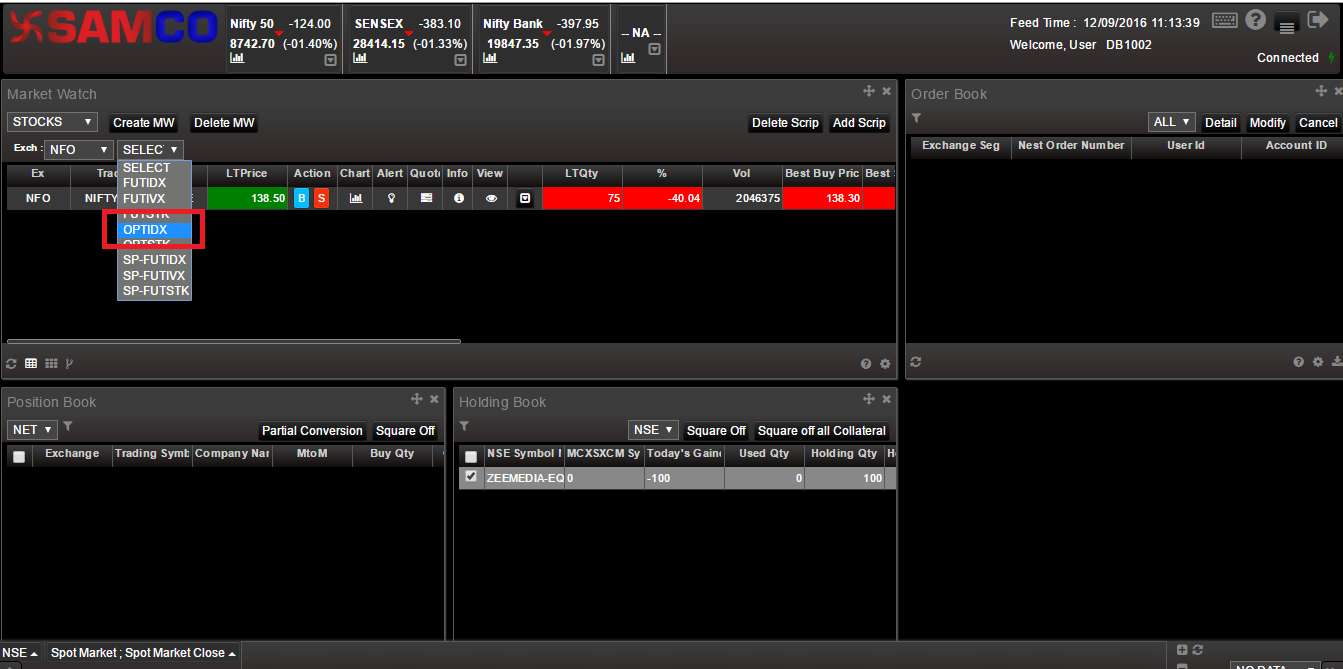Expand the SENSEX index options arrow
Screen dimensions: 1343x669
click(460, 60)
